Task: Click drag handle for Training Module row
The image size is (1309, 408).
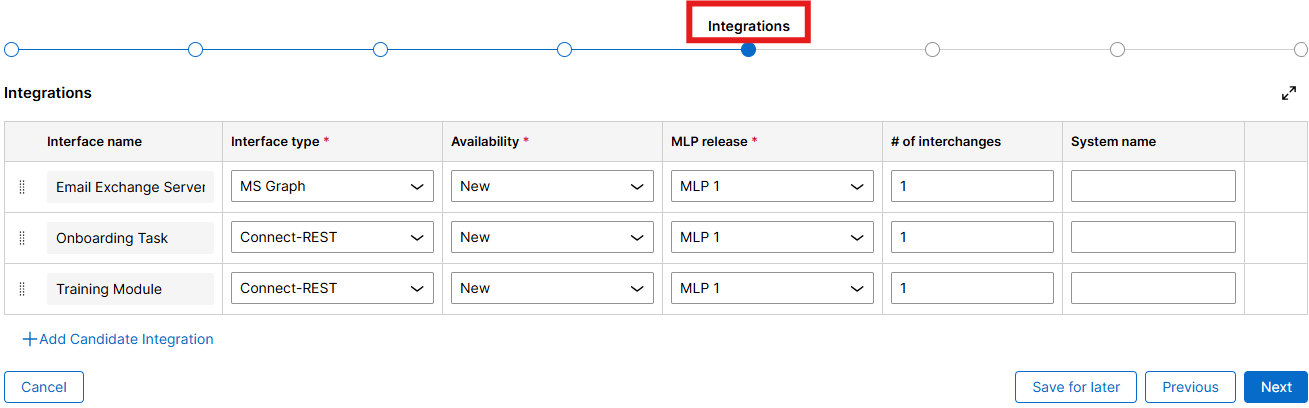Action: [22, 289]
